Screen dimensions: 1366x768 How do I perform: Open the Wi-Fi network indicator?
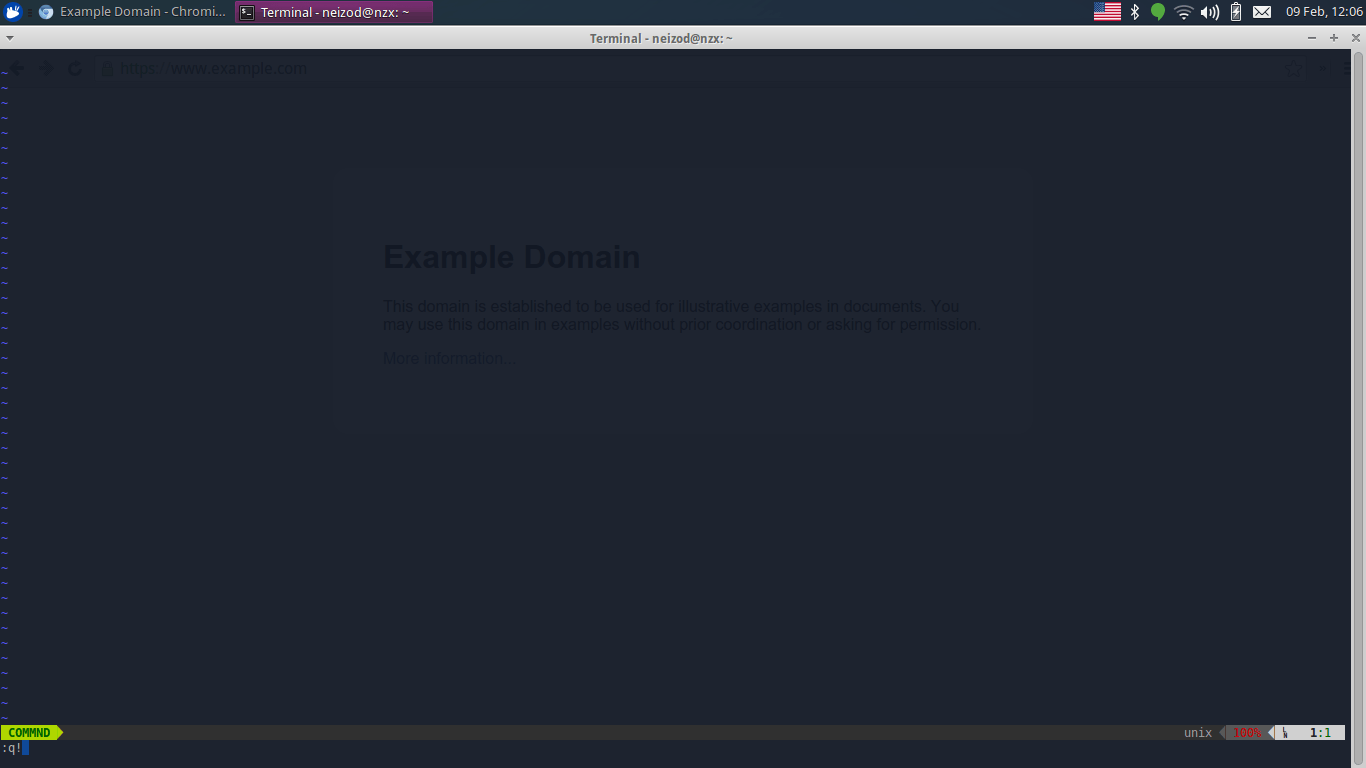click(x=1184, y=12)
